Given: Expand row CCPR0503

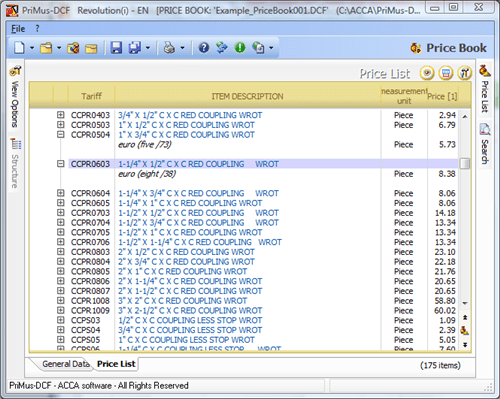Looking at the screenshot, I should (60, 125).
